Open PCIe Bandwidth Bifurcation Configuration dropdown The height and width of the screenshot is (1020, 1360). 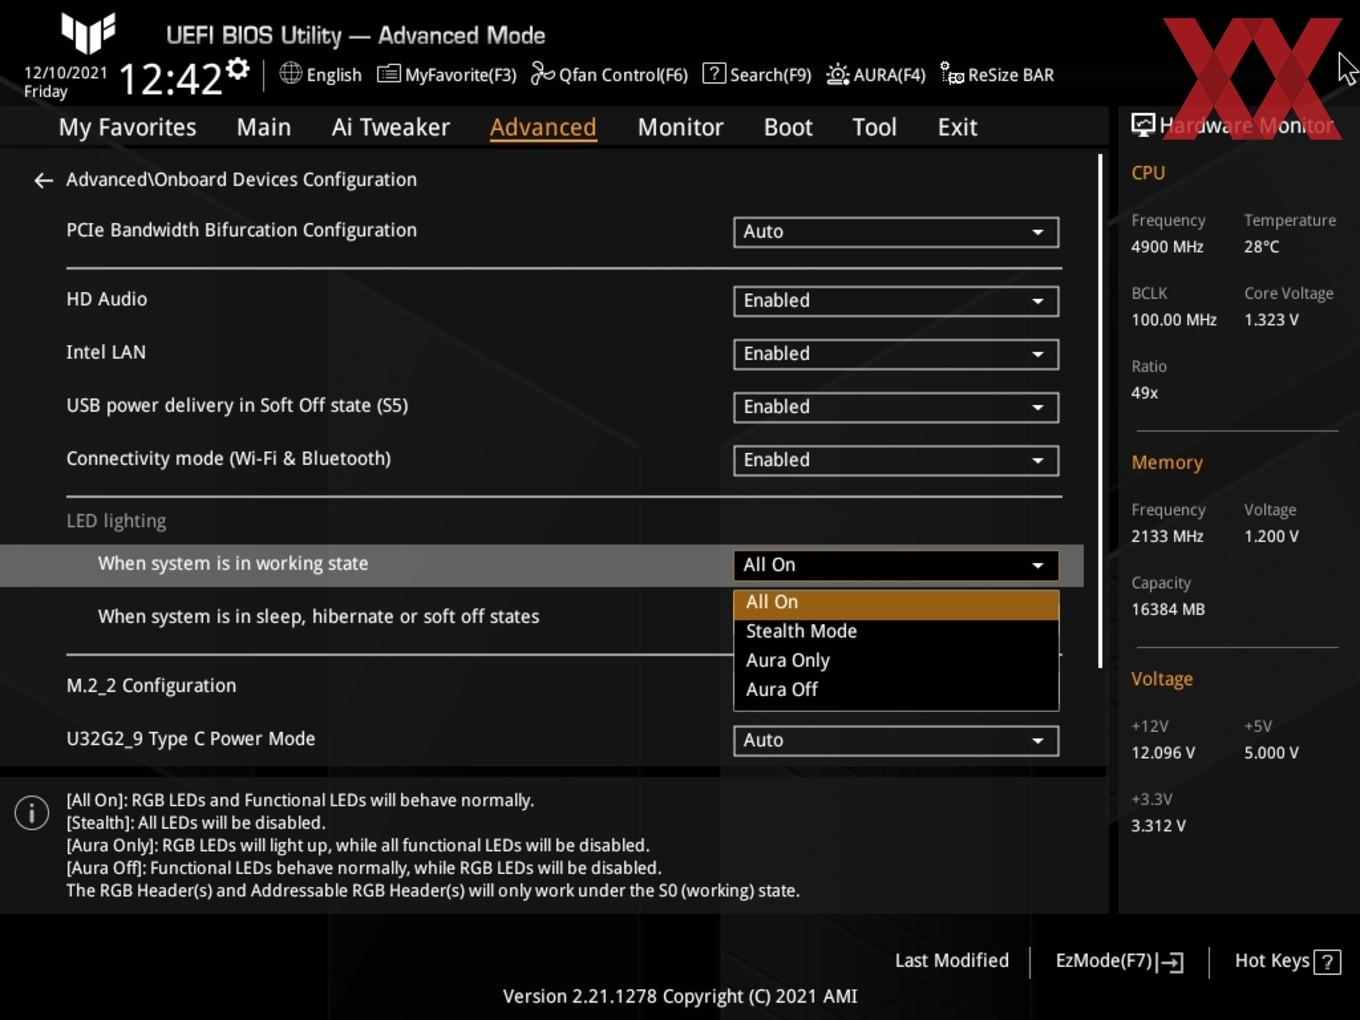(x=896, y=232)
